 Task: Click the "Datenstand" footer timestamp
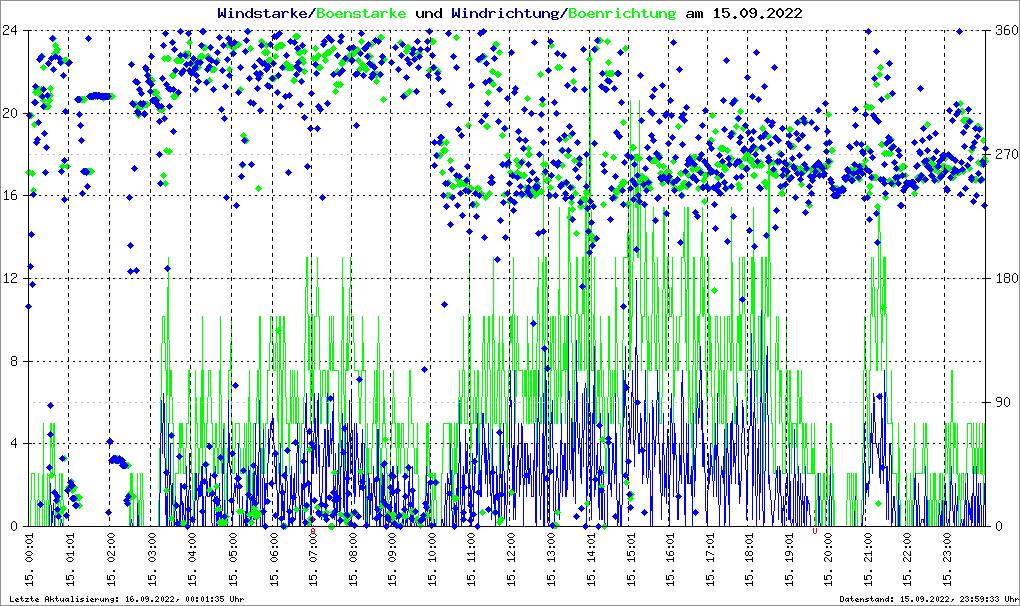pos(927,599)
